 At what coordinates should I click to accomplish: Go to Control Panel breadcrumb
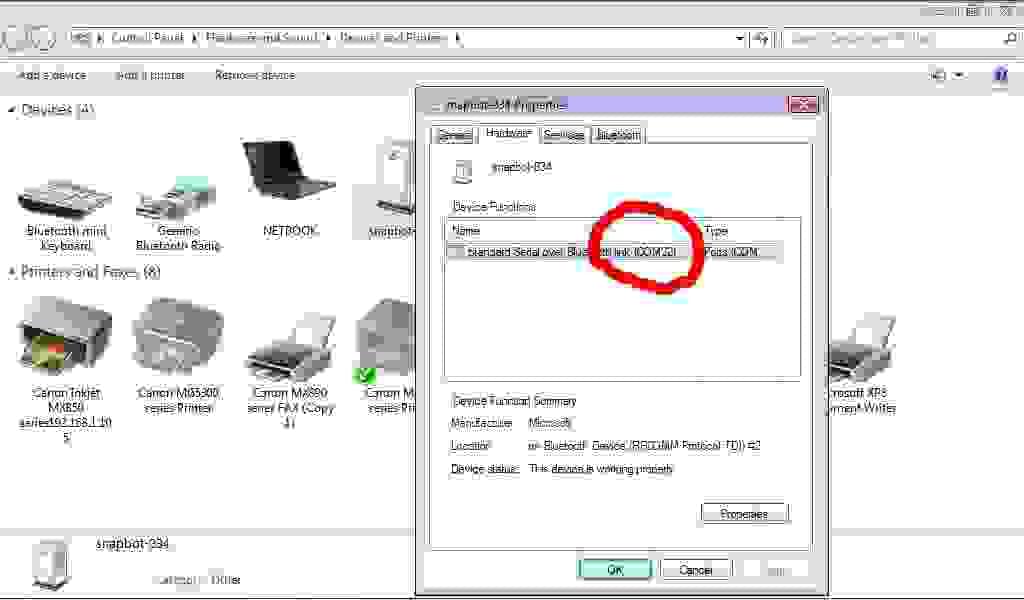pyautogui.click(x=148, y=37)
